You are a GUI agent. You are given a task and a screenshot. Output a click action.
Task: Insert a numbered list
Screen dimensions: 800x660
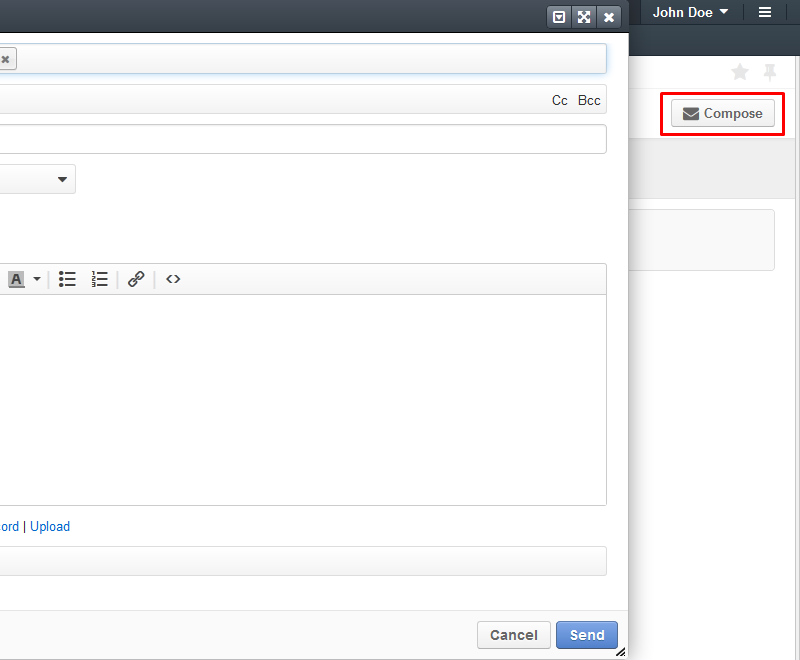pos(99,279)
